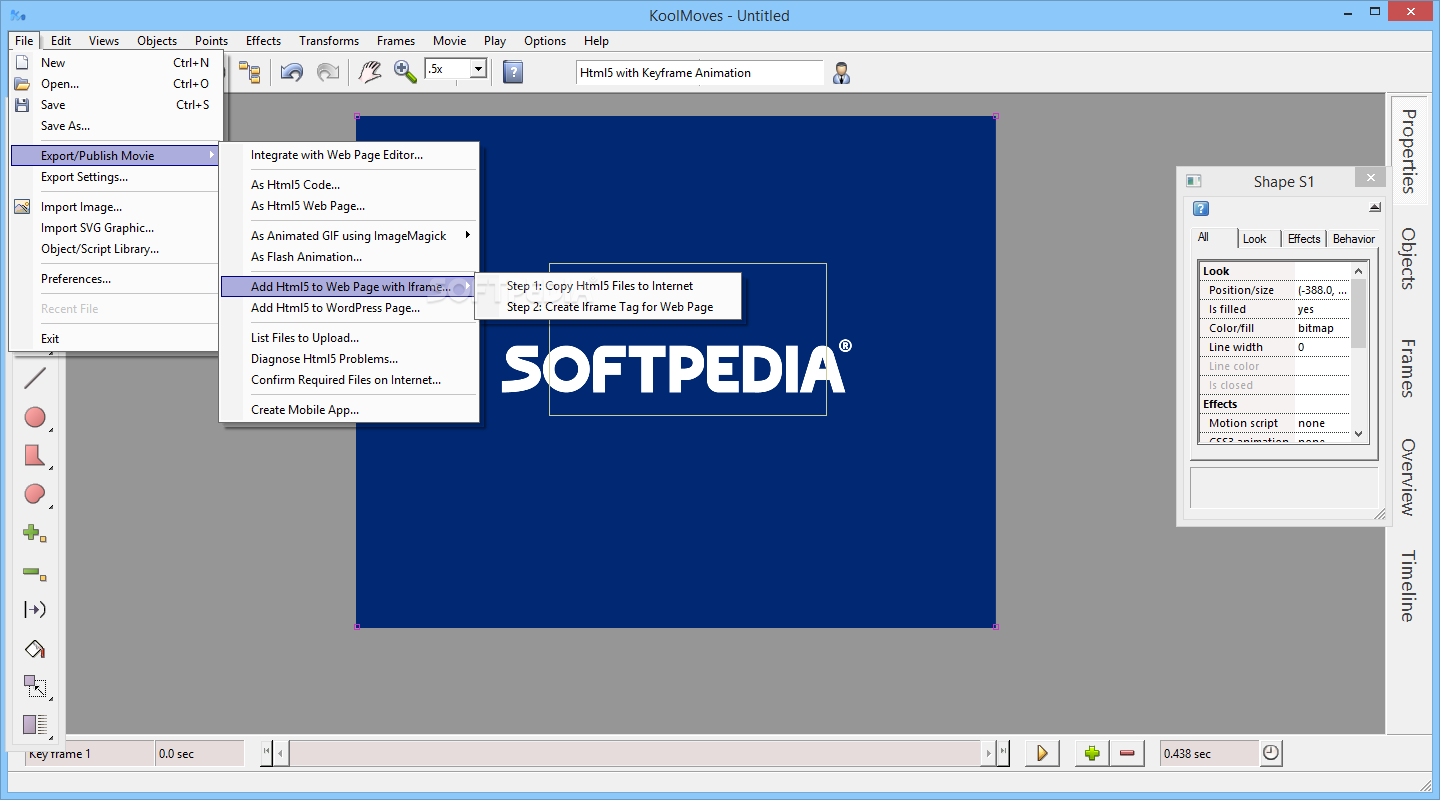The image size is (1440, 800).
Task: Click the Is filled property row
Action: pyautogui.click(x=1274, y=309)
